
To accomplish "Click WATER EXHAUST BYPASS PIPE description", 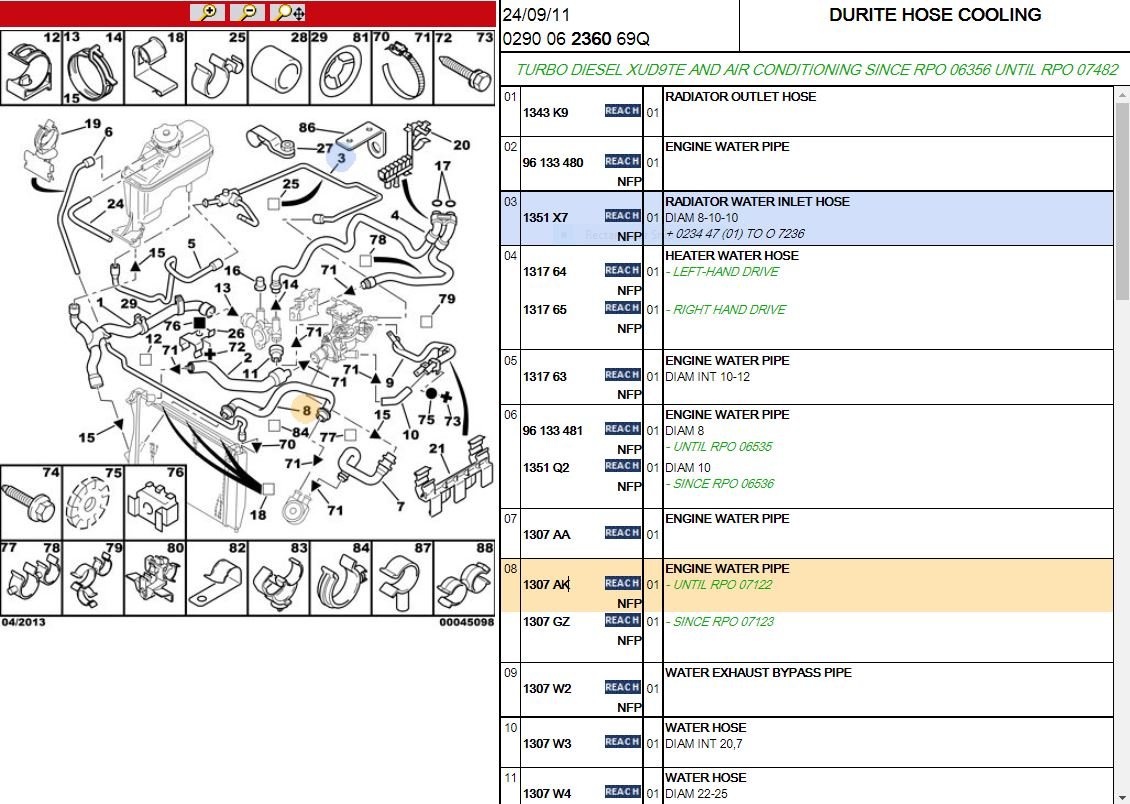I will [758, 673].
